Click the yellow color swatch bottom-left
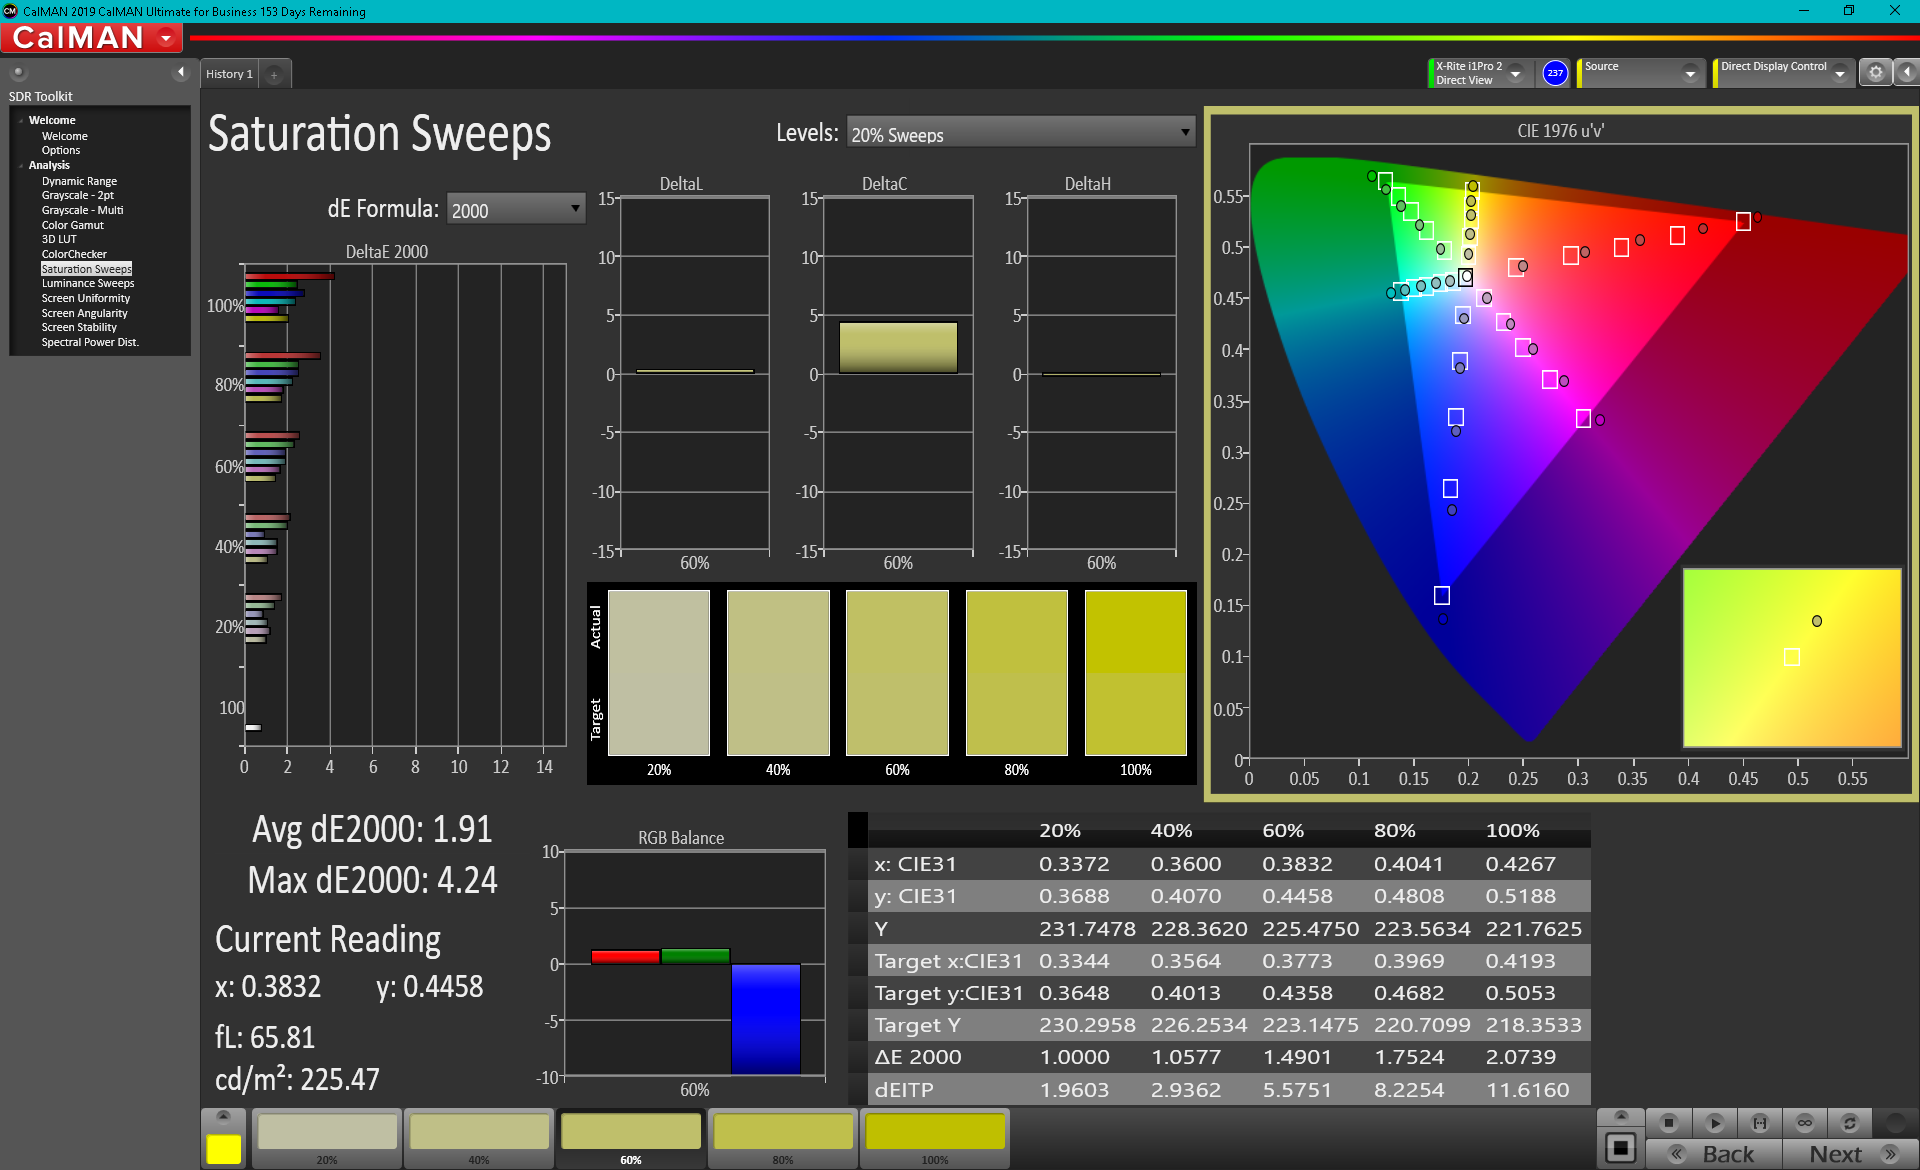The width and height of the screenshot is (1920, 1170). [x=223, y=1148]
